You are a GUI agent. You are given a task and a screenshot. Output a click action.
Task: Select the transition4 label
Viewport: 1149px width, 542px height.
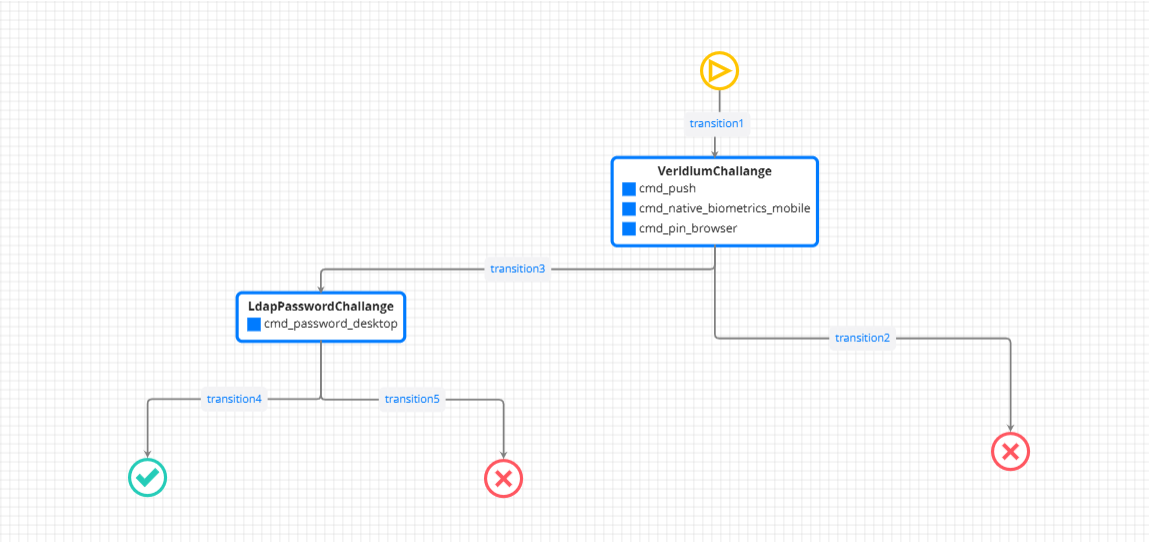pos(234,399)
